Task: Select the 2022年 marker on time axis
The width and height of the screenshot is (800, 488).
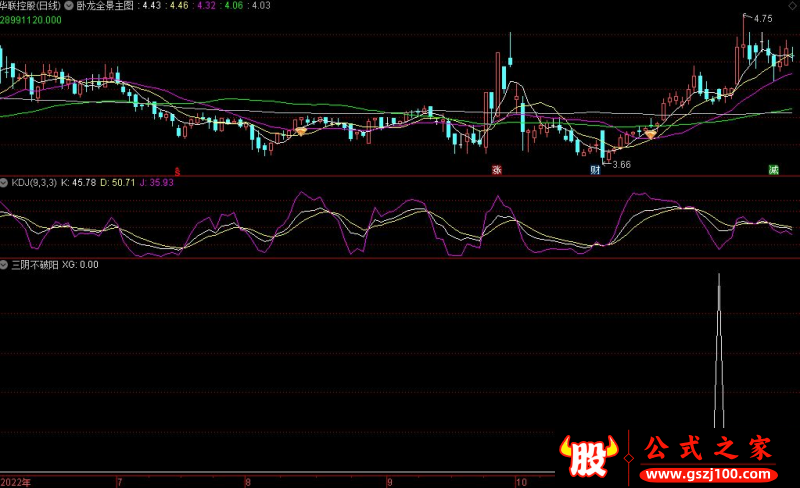Action: click(15, 481)
